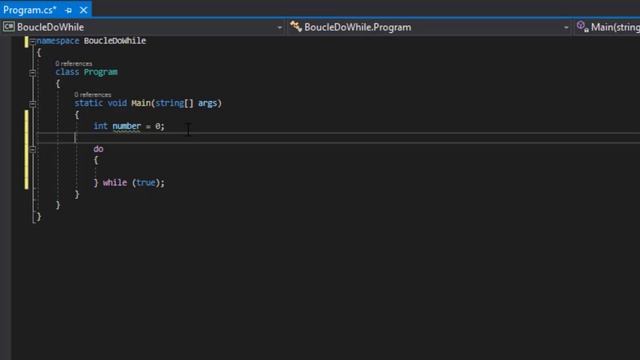Click 'true' inside the while condition
The width and height of the screenshot is (640, 360).
tap(146, 182)
